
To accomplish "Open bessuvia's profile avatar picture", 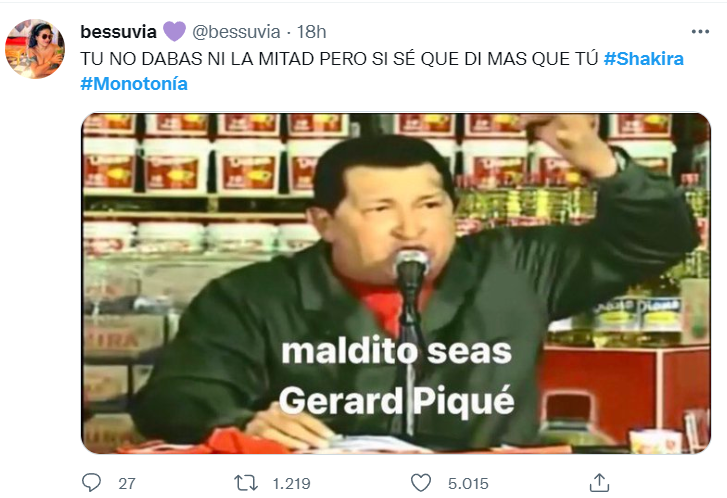I will click(x=35, y=49).
